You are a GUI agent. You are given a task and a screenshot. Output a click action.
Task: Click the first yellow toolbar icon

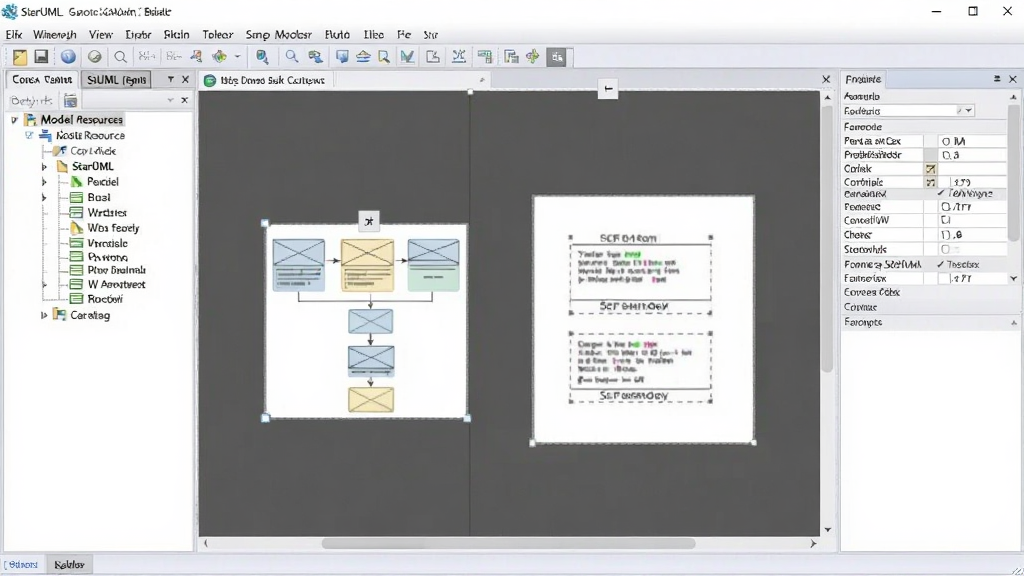click(20, 57)
